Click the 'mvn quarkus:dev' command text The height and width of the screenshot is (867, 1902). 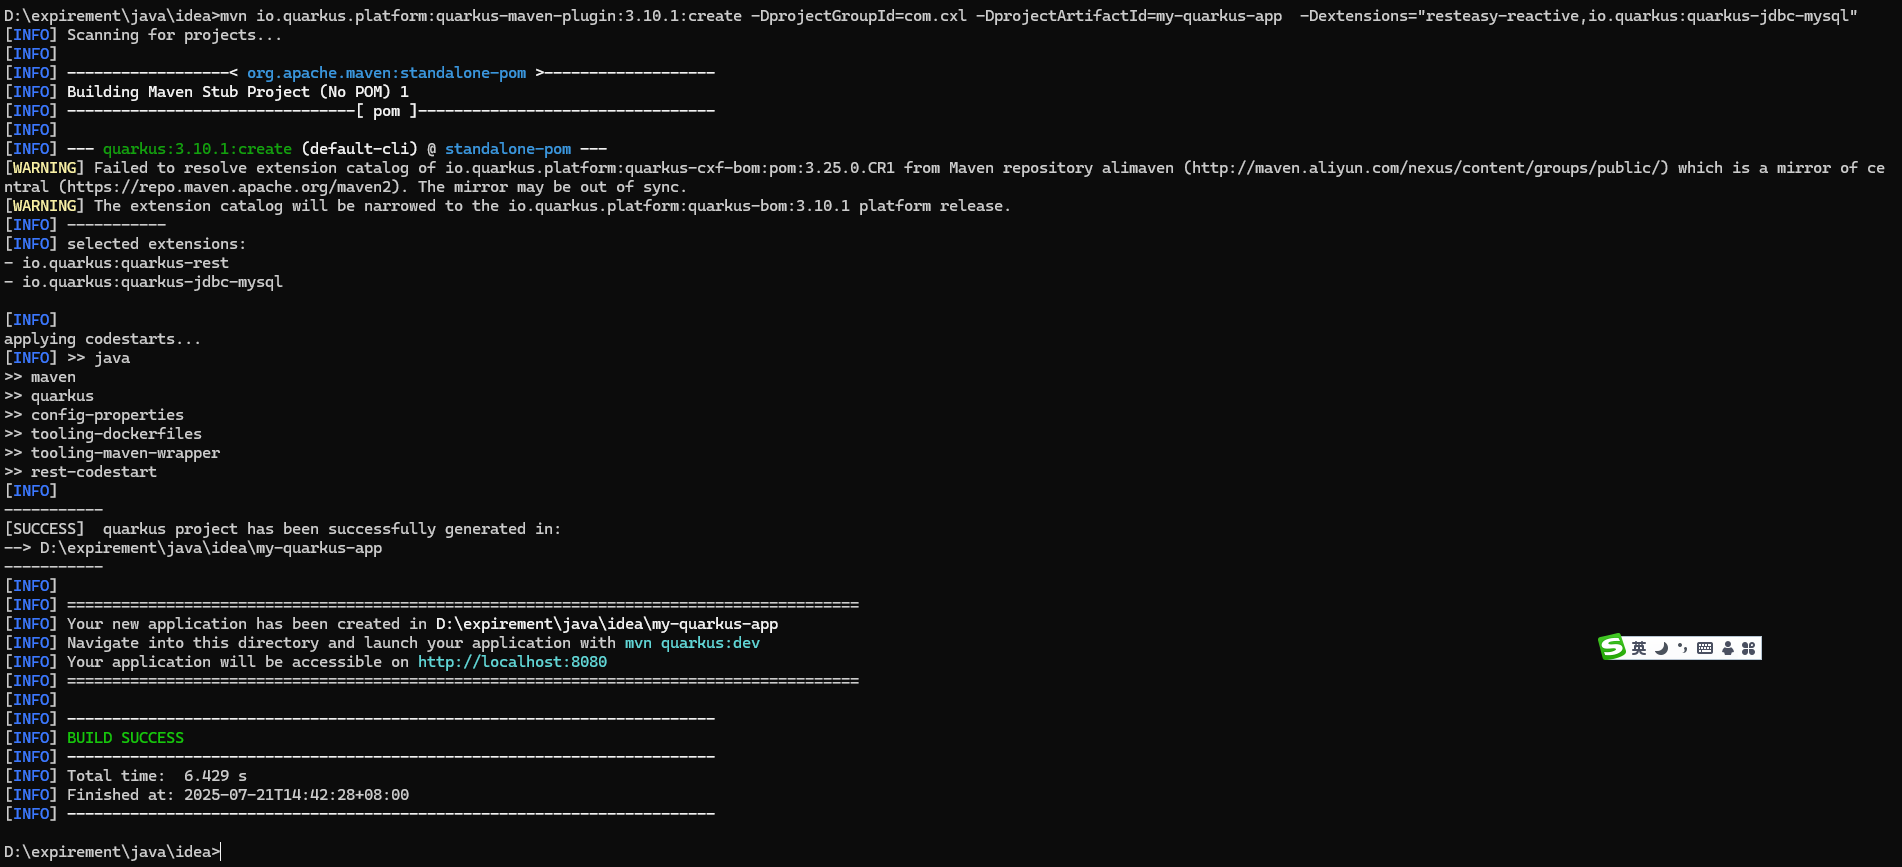(692, 643)
